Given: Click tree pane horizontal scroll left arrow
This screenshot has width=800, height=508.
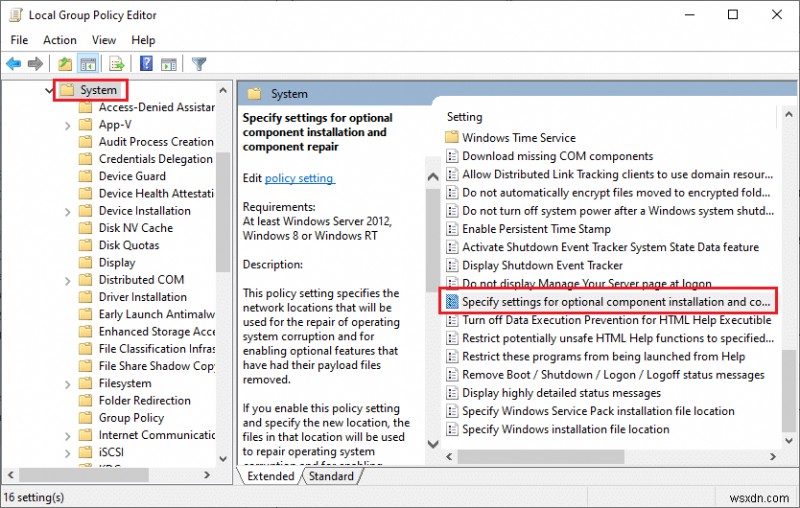Looking at the screenshot, I should (x=10, y=475).
